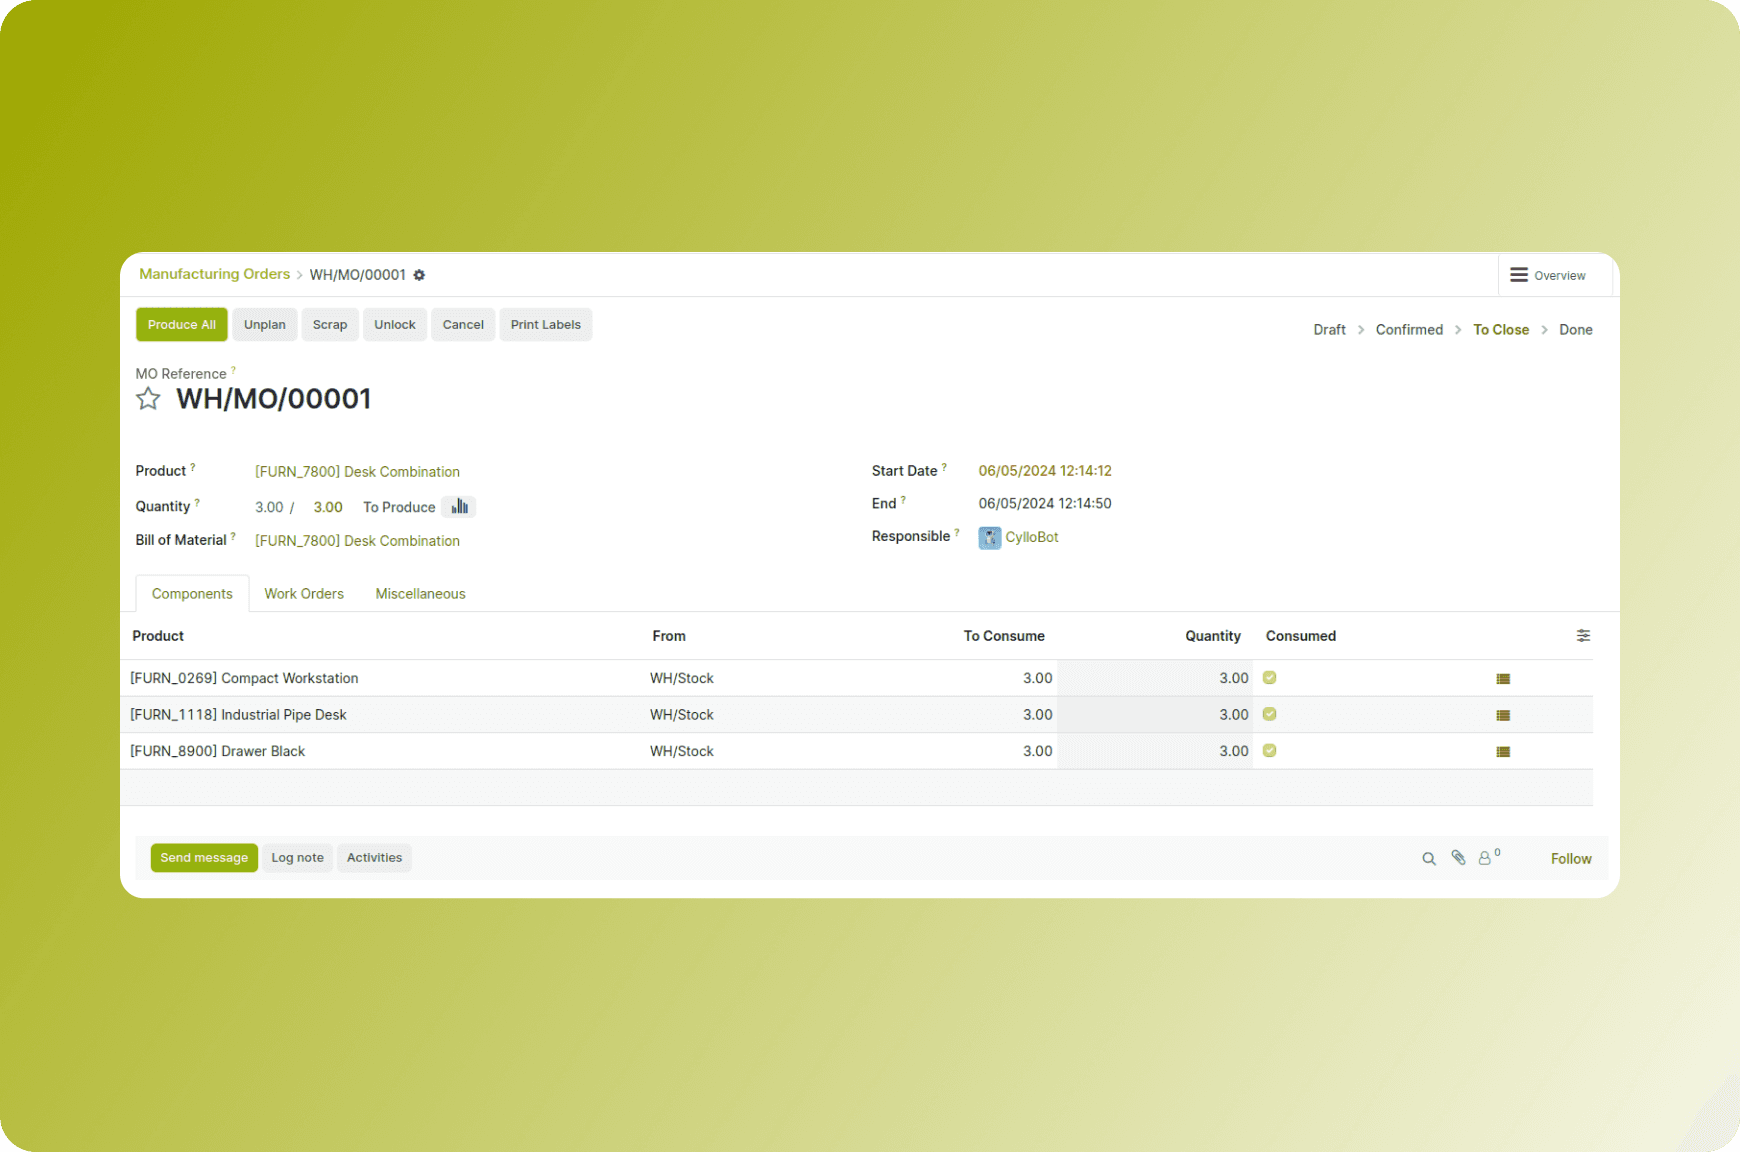Toggle consumed checkmark for Industrial Pipe Desk
The image size is (1740, 1152).
pos(1269,714)
